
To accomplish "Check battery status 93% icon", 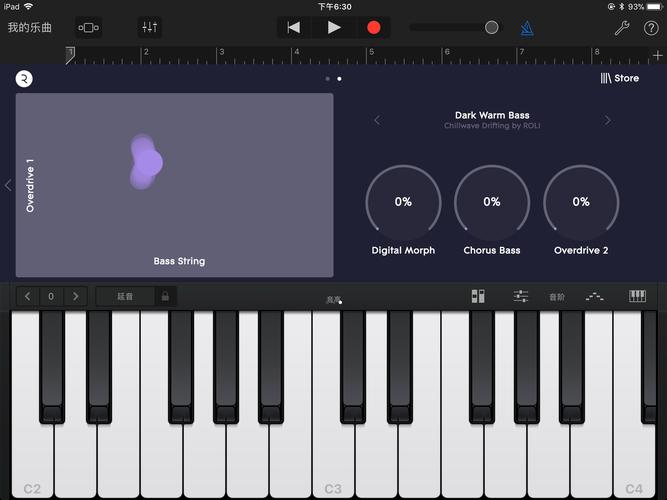I will click(x=645, y=6).
